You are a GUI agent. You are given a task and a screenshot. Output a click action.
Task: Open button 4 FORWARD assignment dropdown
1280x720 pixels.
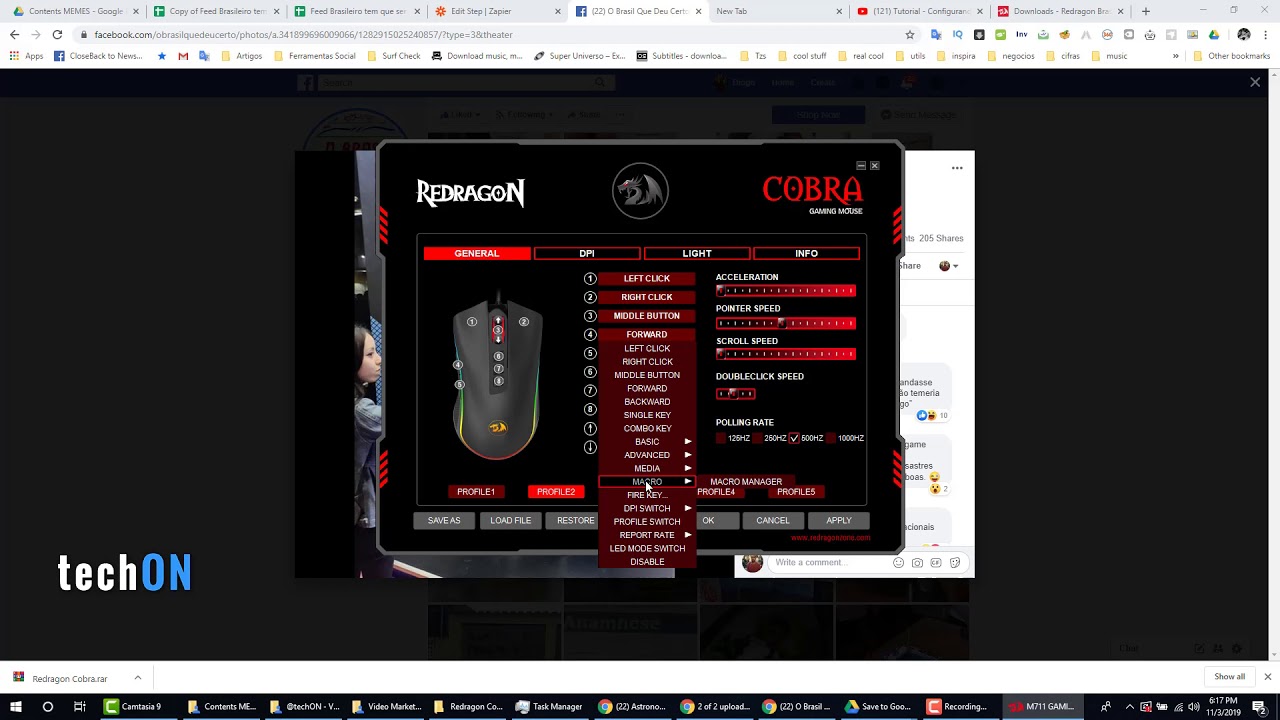coord(647,334)
